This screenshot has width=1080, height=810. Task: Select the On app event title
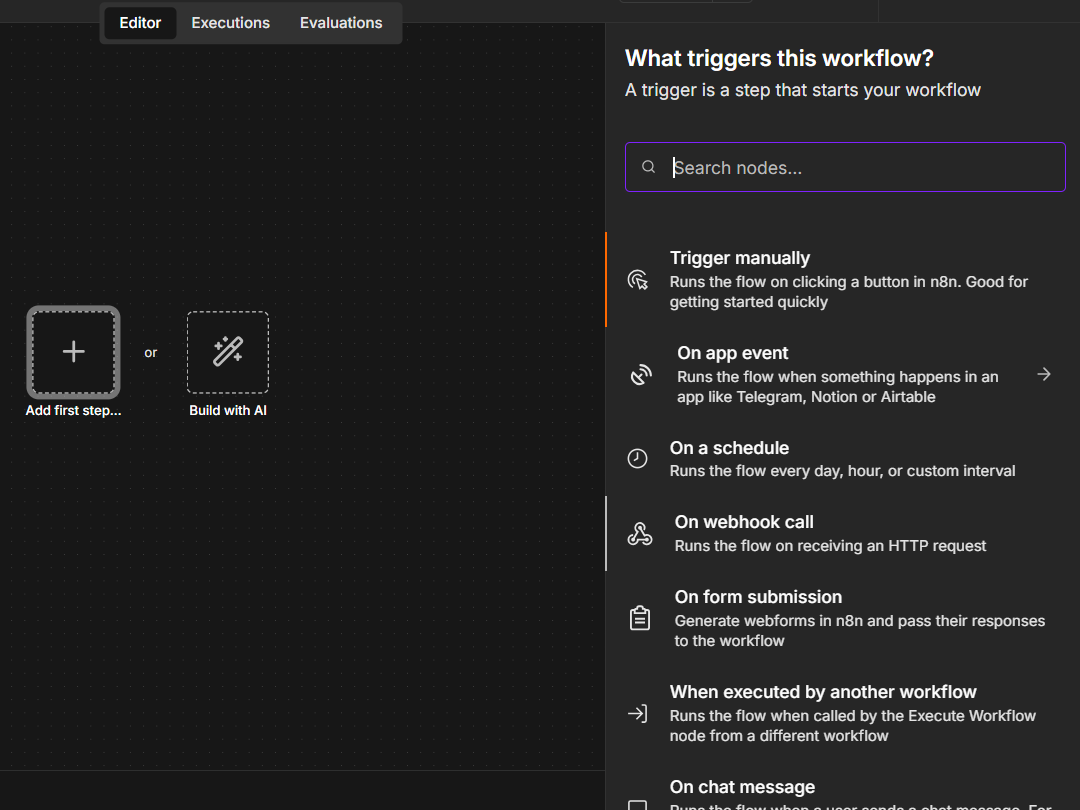click(732, 353)
